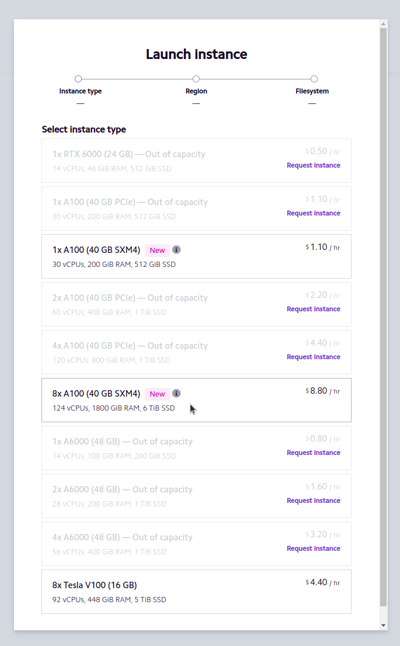Click info icon beside 8x A100 SXM4
The width and height of the screenshot is (400, 646).
point(176,393)
